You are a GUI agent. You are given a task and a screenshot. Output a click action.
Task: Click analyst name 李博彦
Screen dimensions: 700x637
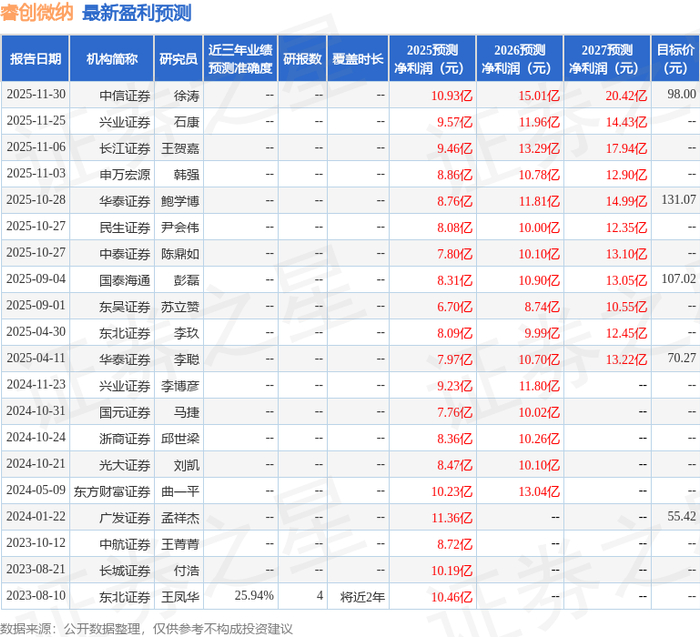click(180, 385)
